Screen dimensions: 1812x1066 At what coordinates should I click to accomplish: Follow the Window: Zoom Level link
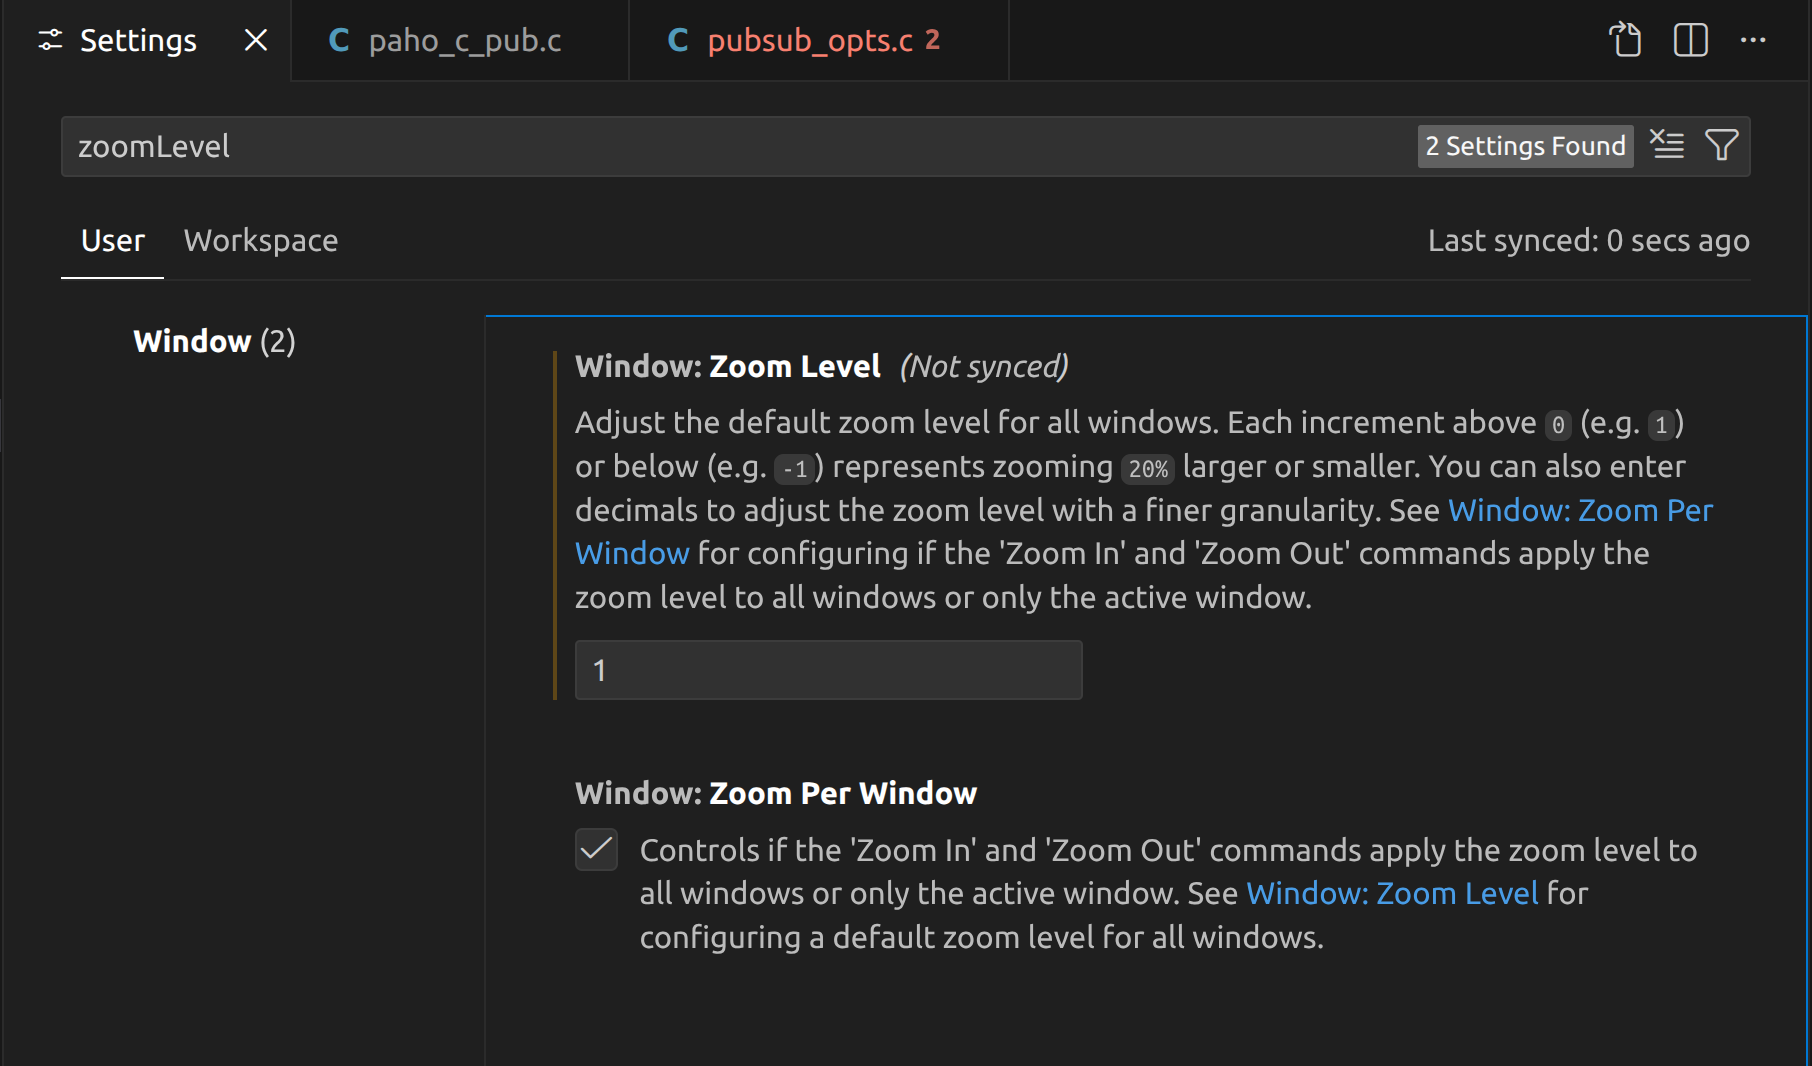click(1391, 894)
